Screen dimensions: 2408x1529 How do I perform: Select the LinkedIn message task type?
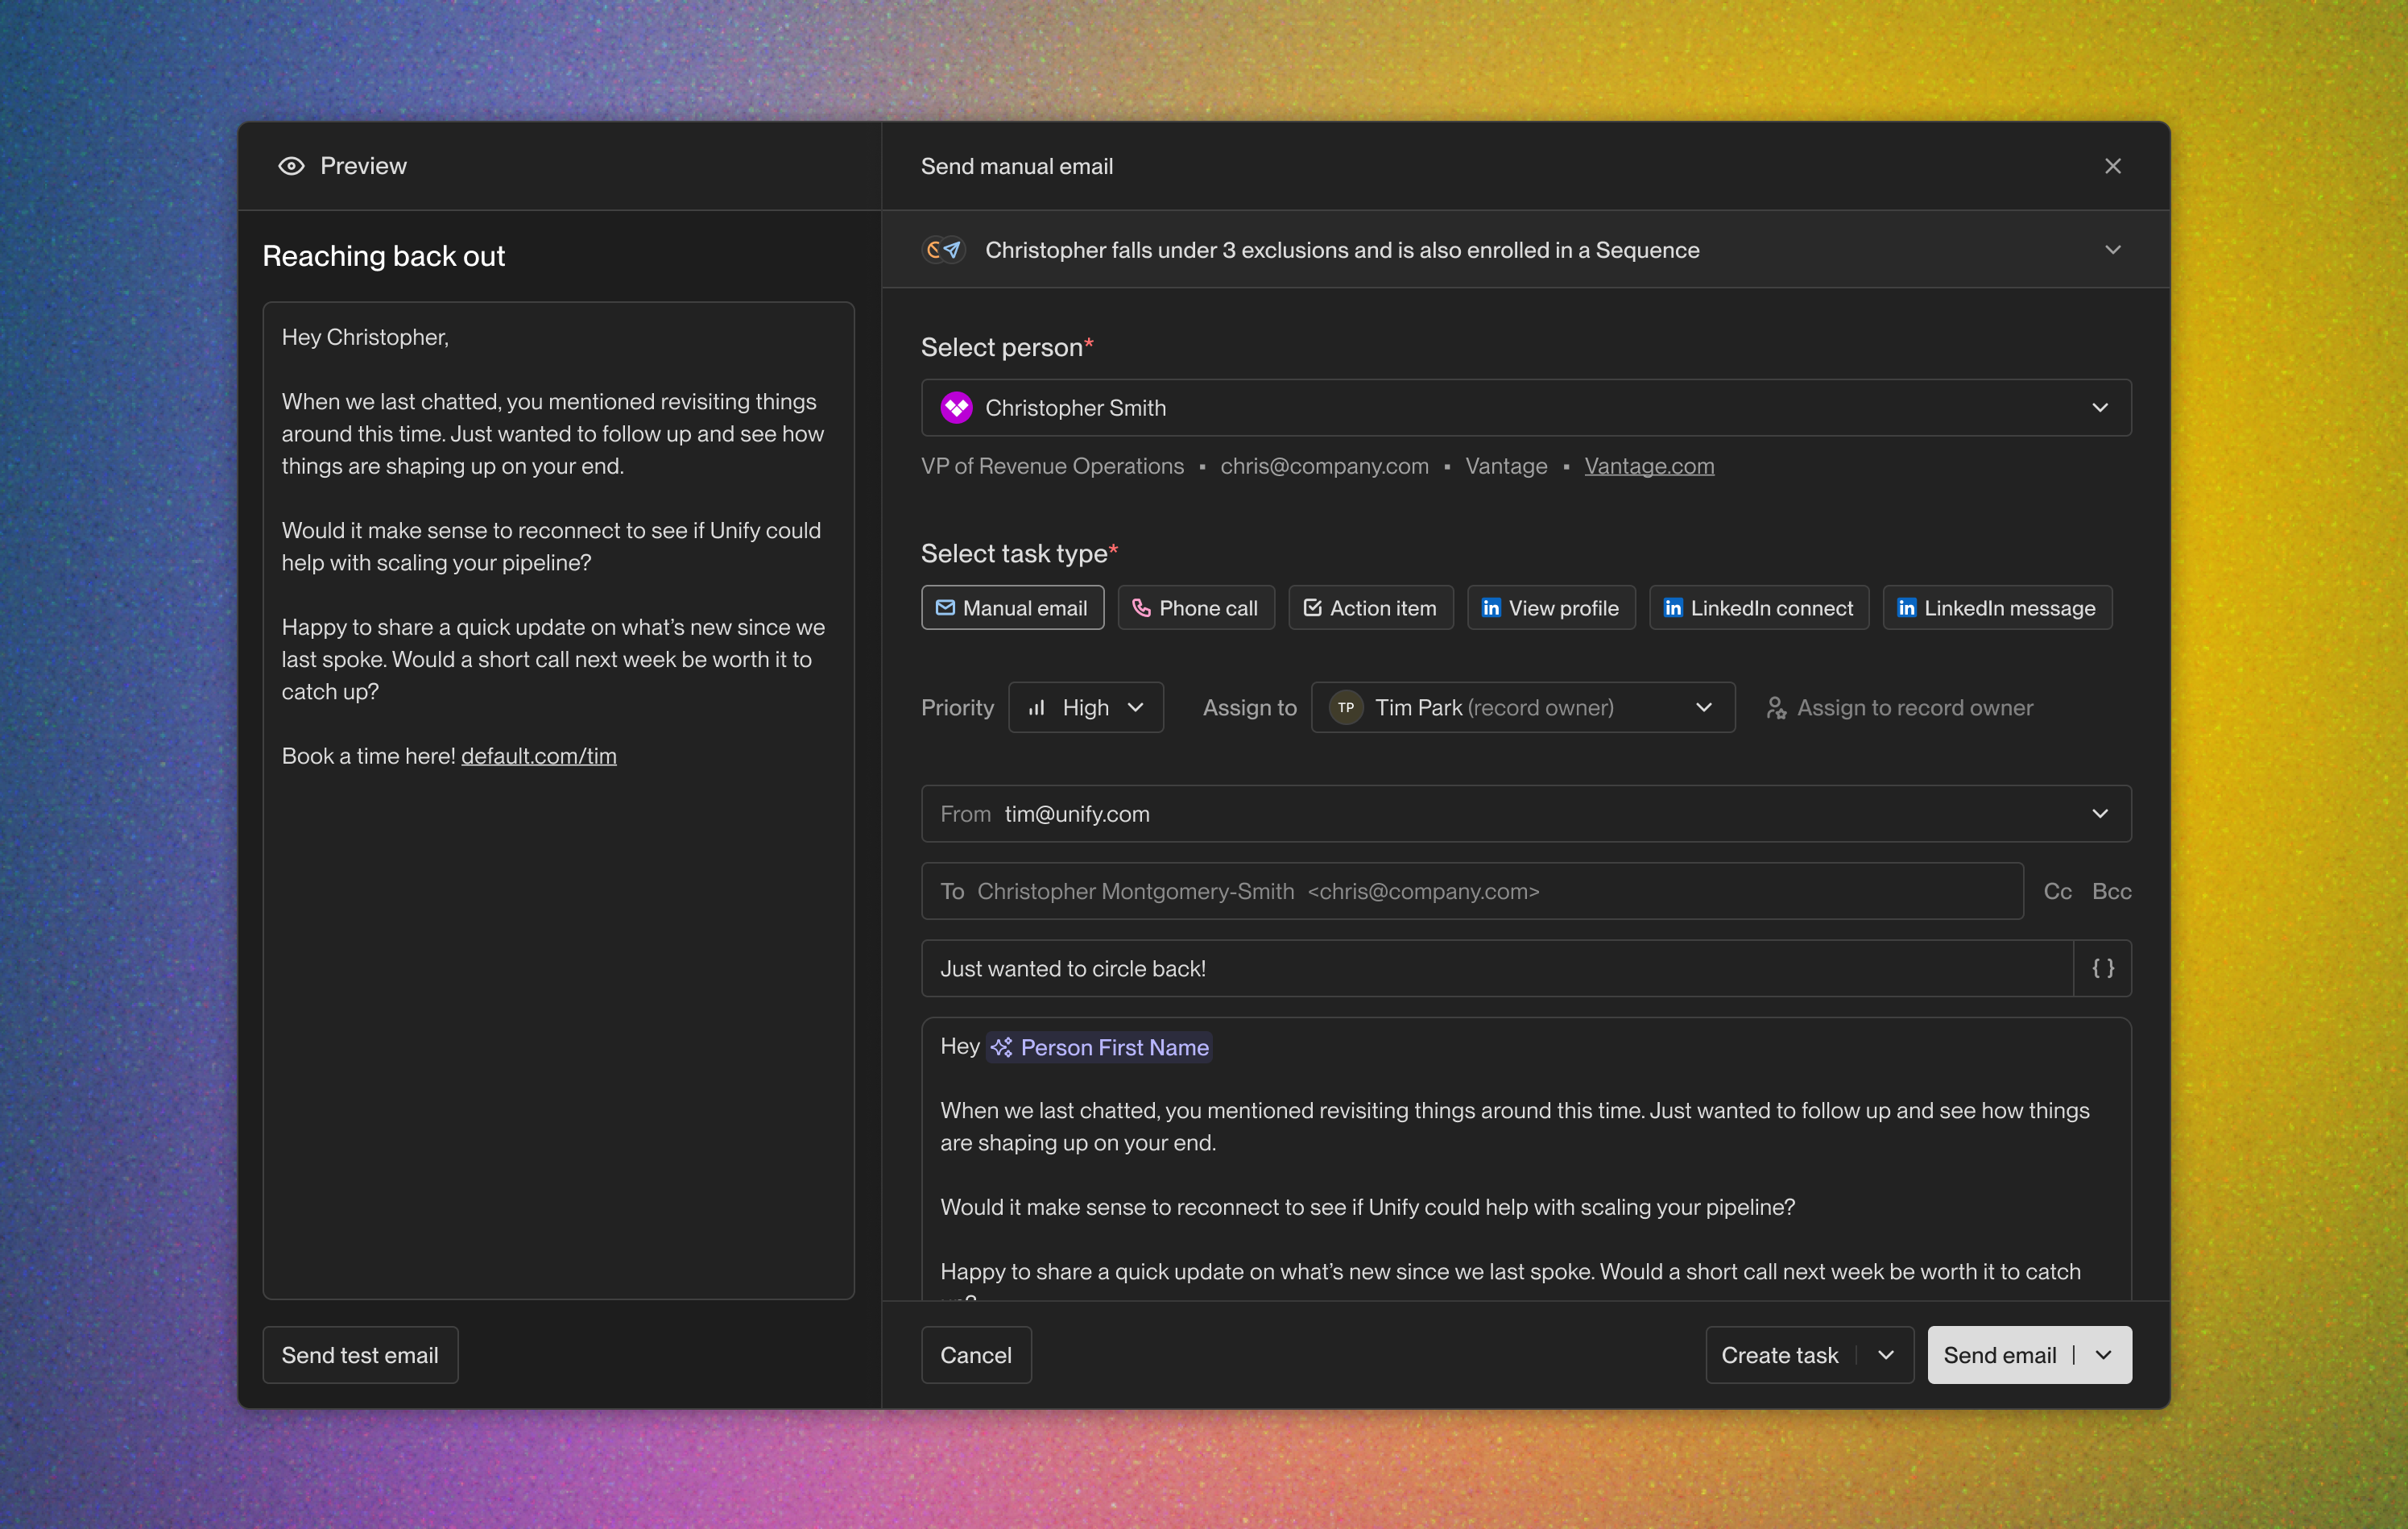click(1996, 607)
